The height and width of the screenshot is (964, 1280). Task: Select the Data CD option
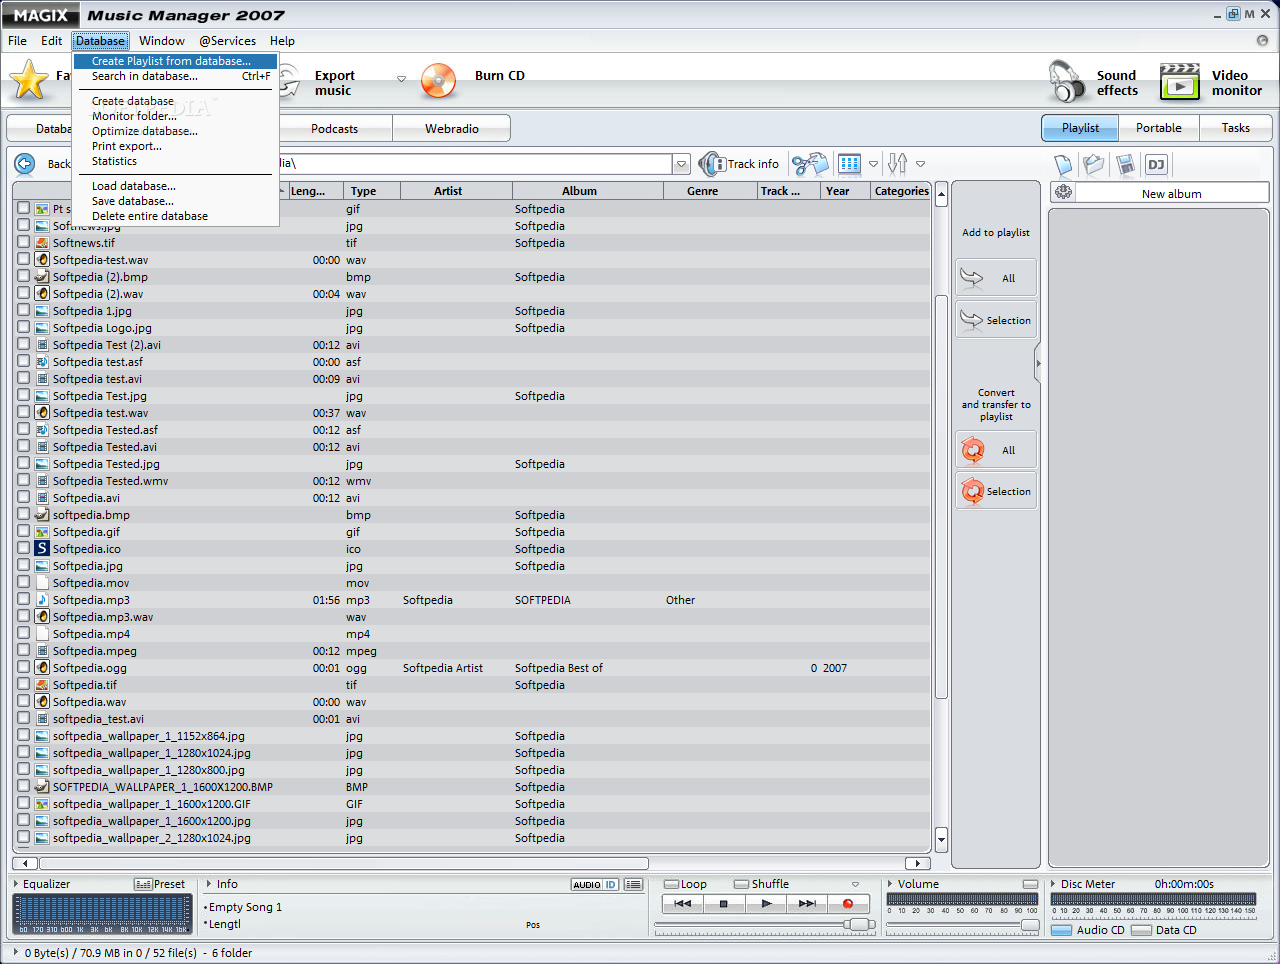coord(1141,930)
